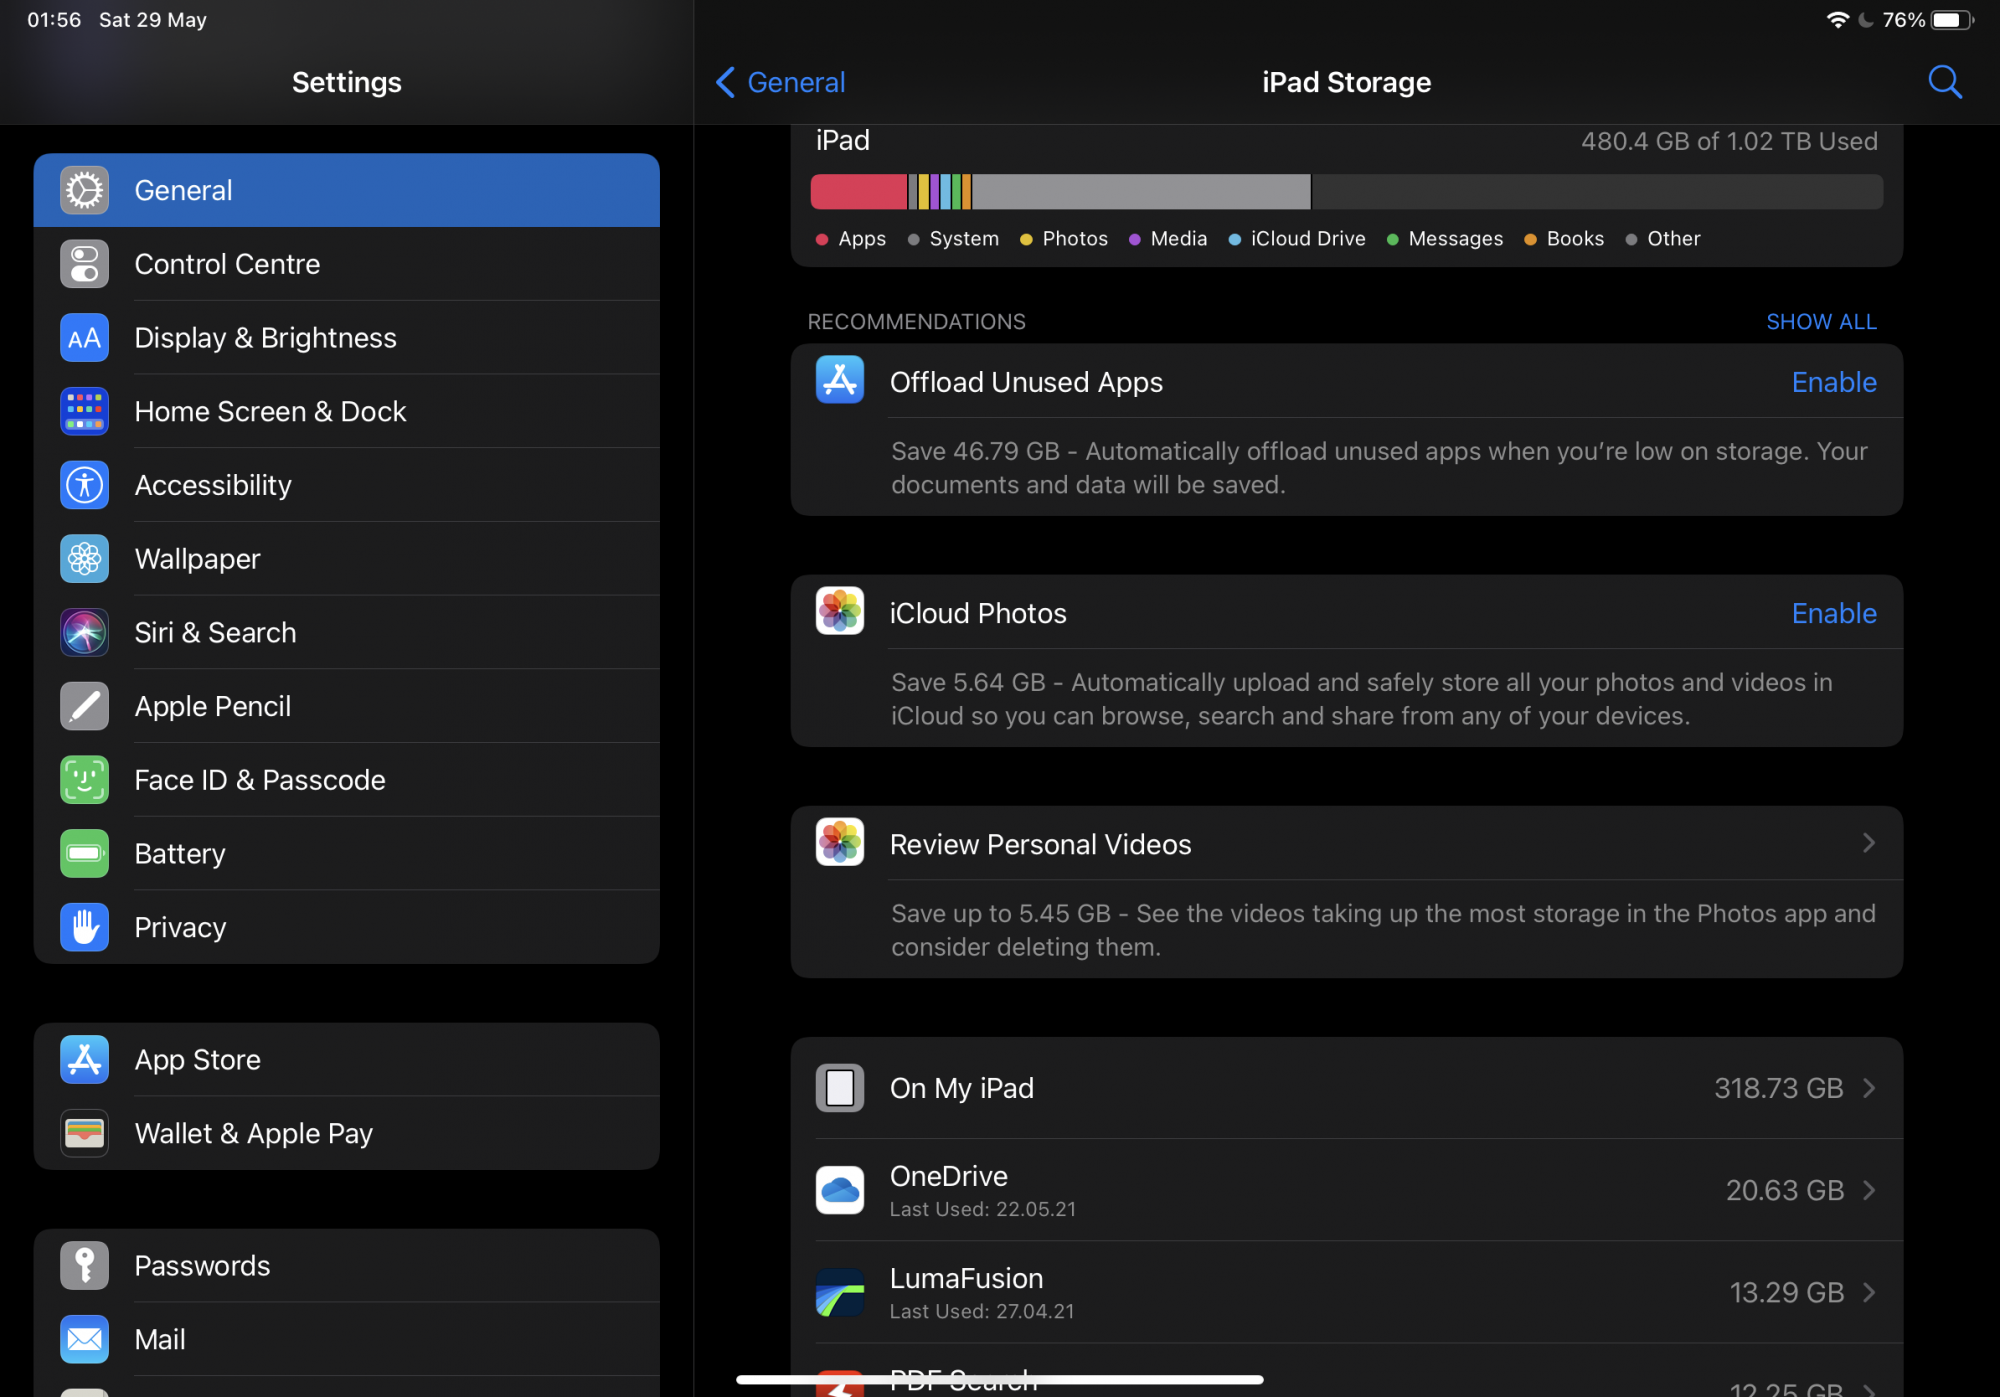Tap the Siri & Search icon

click(84, 633)
